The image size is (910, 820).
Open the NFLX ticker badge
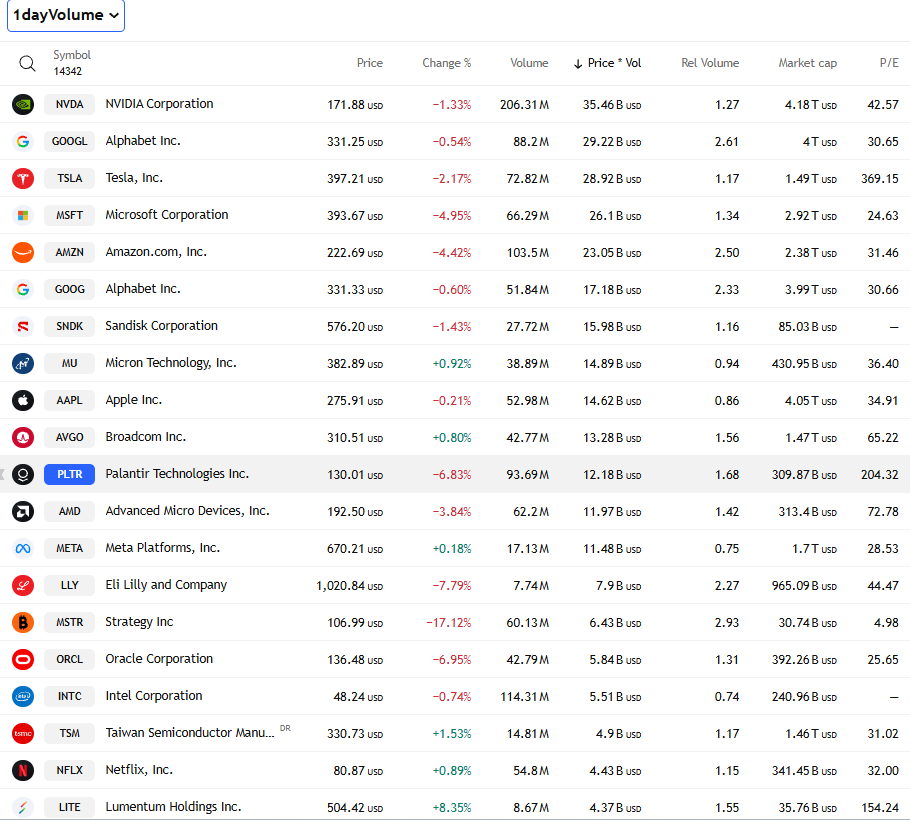pos(70,771)
